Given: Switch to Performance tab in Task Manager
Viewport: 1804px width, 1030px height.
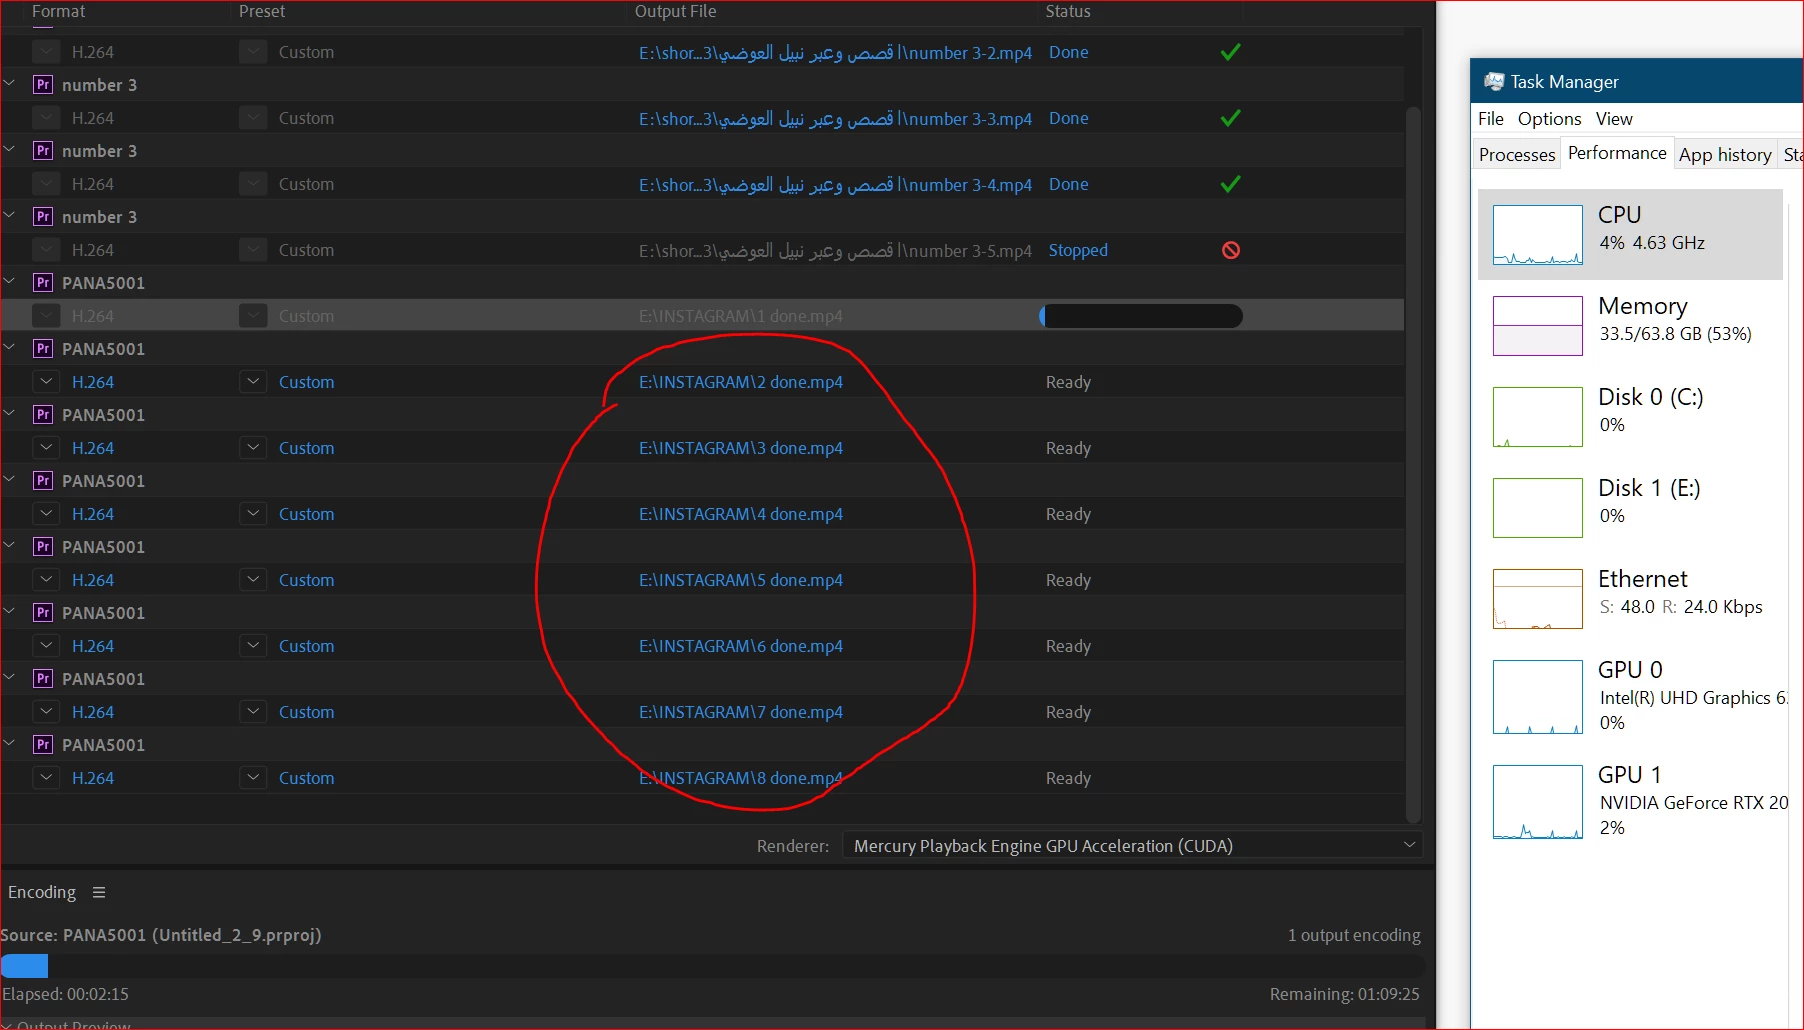Looking at the screenshot, I should coord(1617,153).
